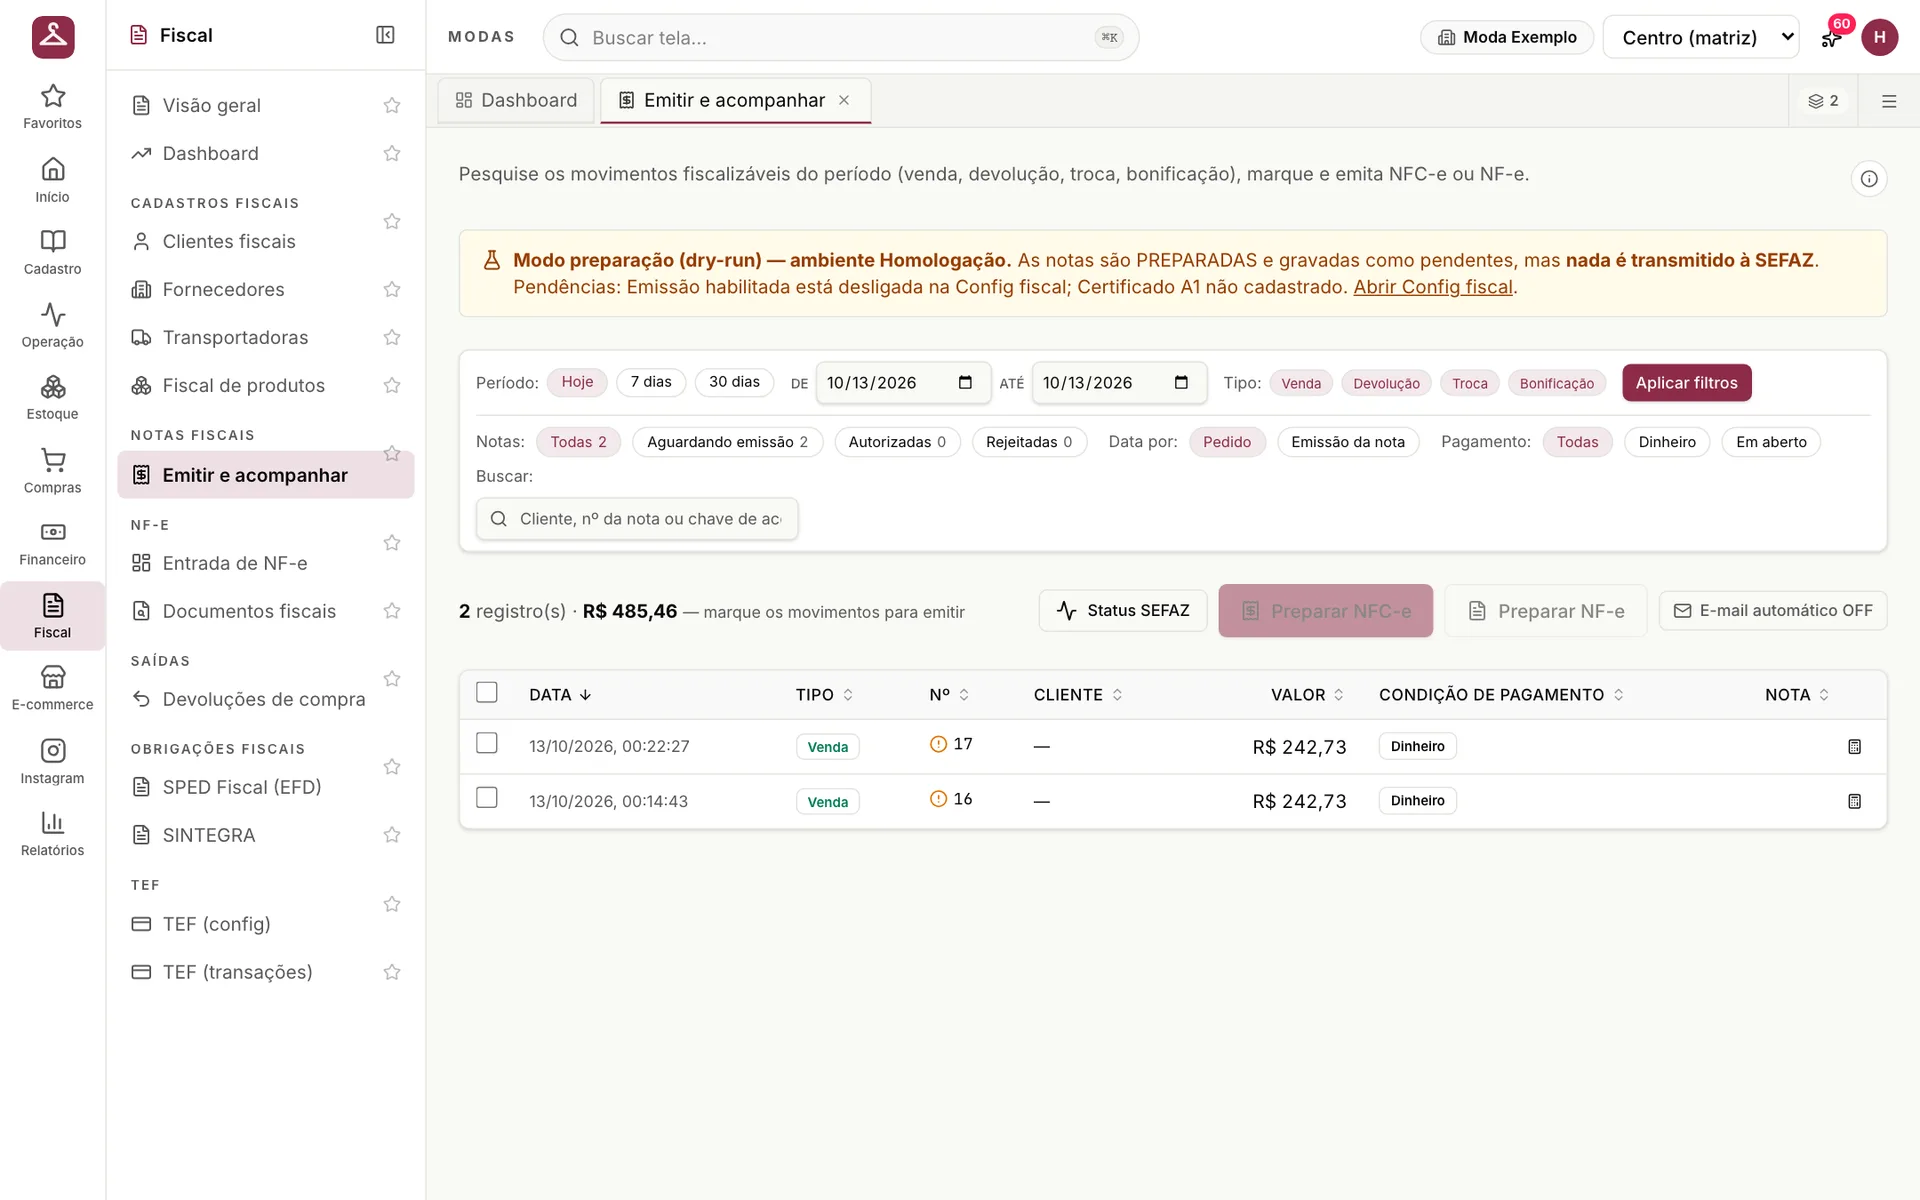Sort table by DATA column
Image resolution: width=1920 pixels, height=1200 pixels.
(x=560, y=695)
